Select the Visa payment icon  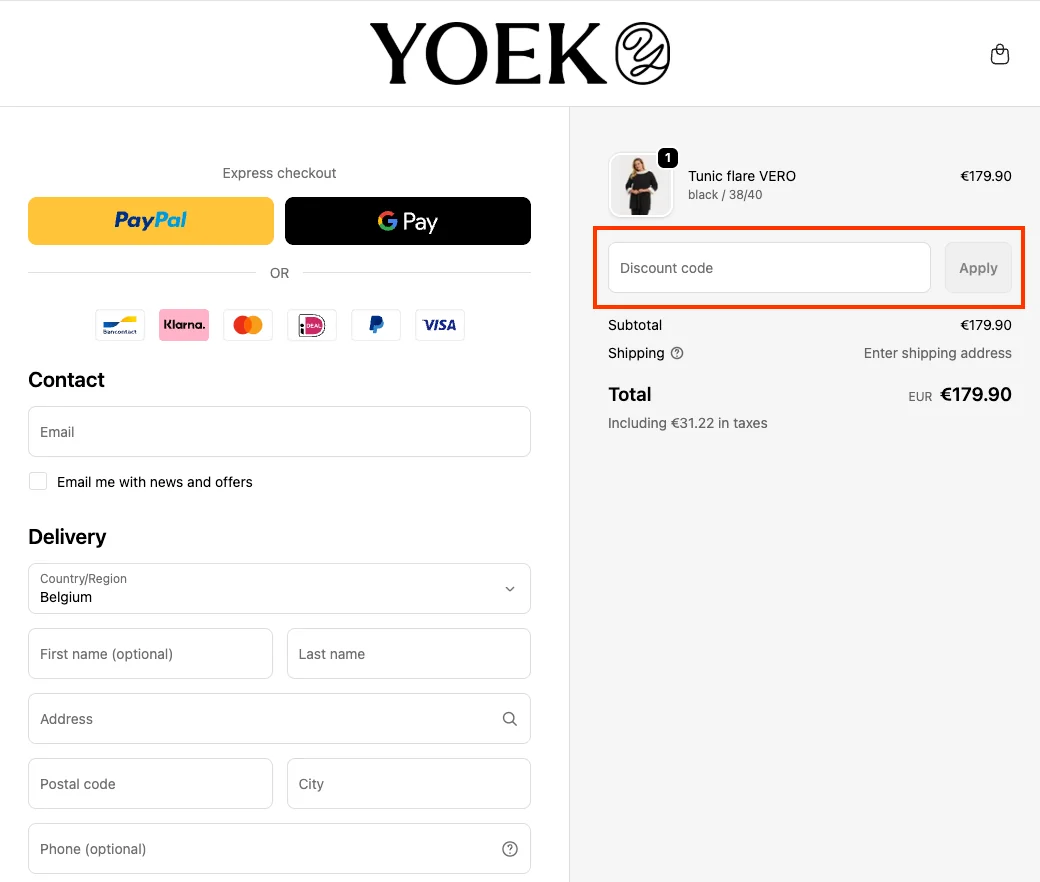click(439, 325)
